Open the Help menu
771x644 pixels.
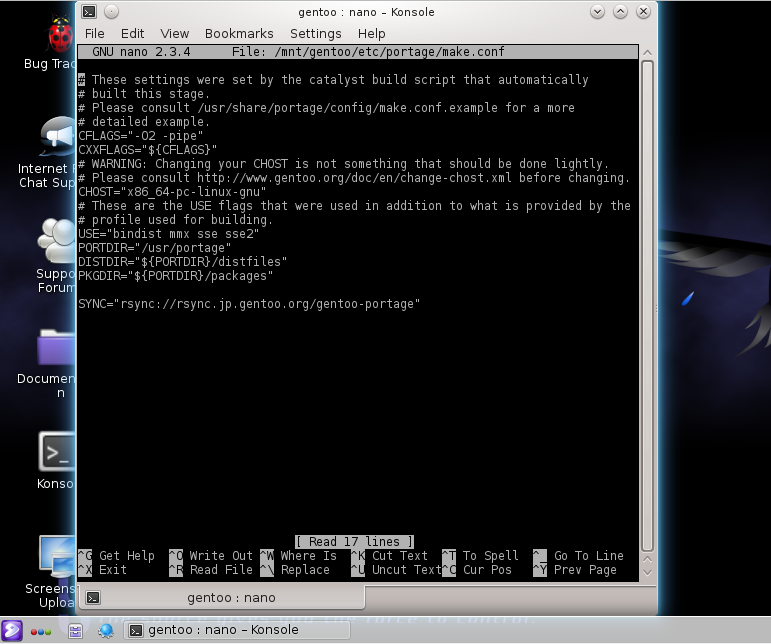click(371, 33)
